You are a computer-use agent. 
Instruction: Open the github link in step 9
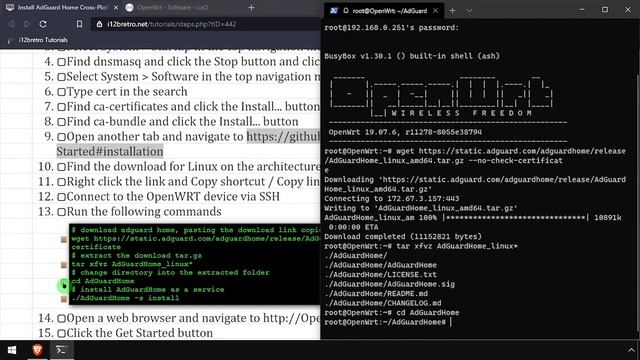283,136
